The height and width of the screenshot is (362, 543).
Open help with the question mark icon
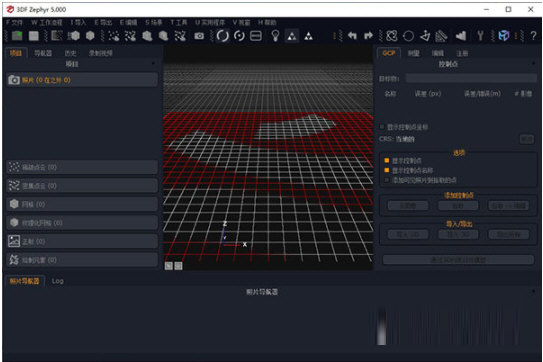click(534, 36)
